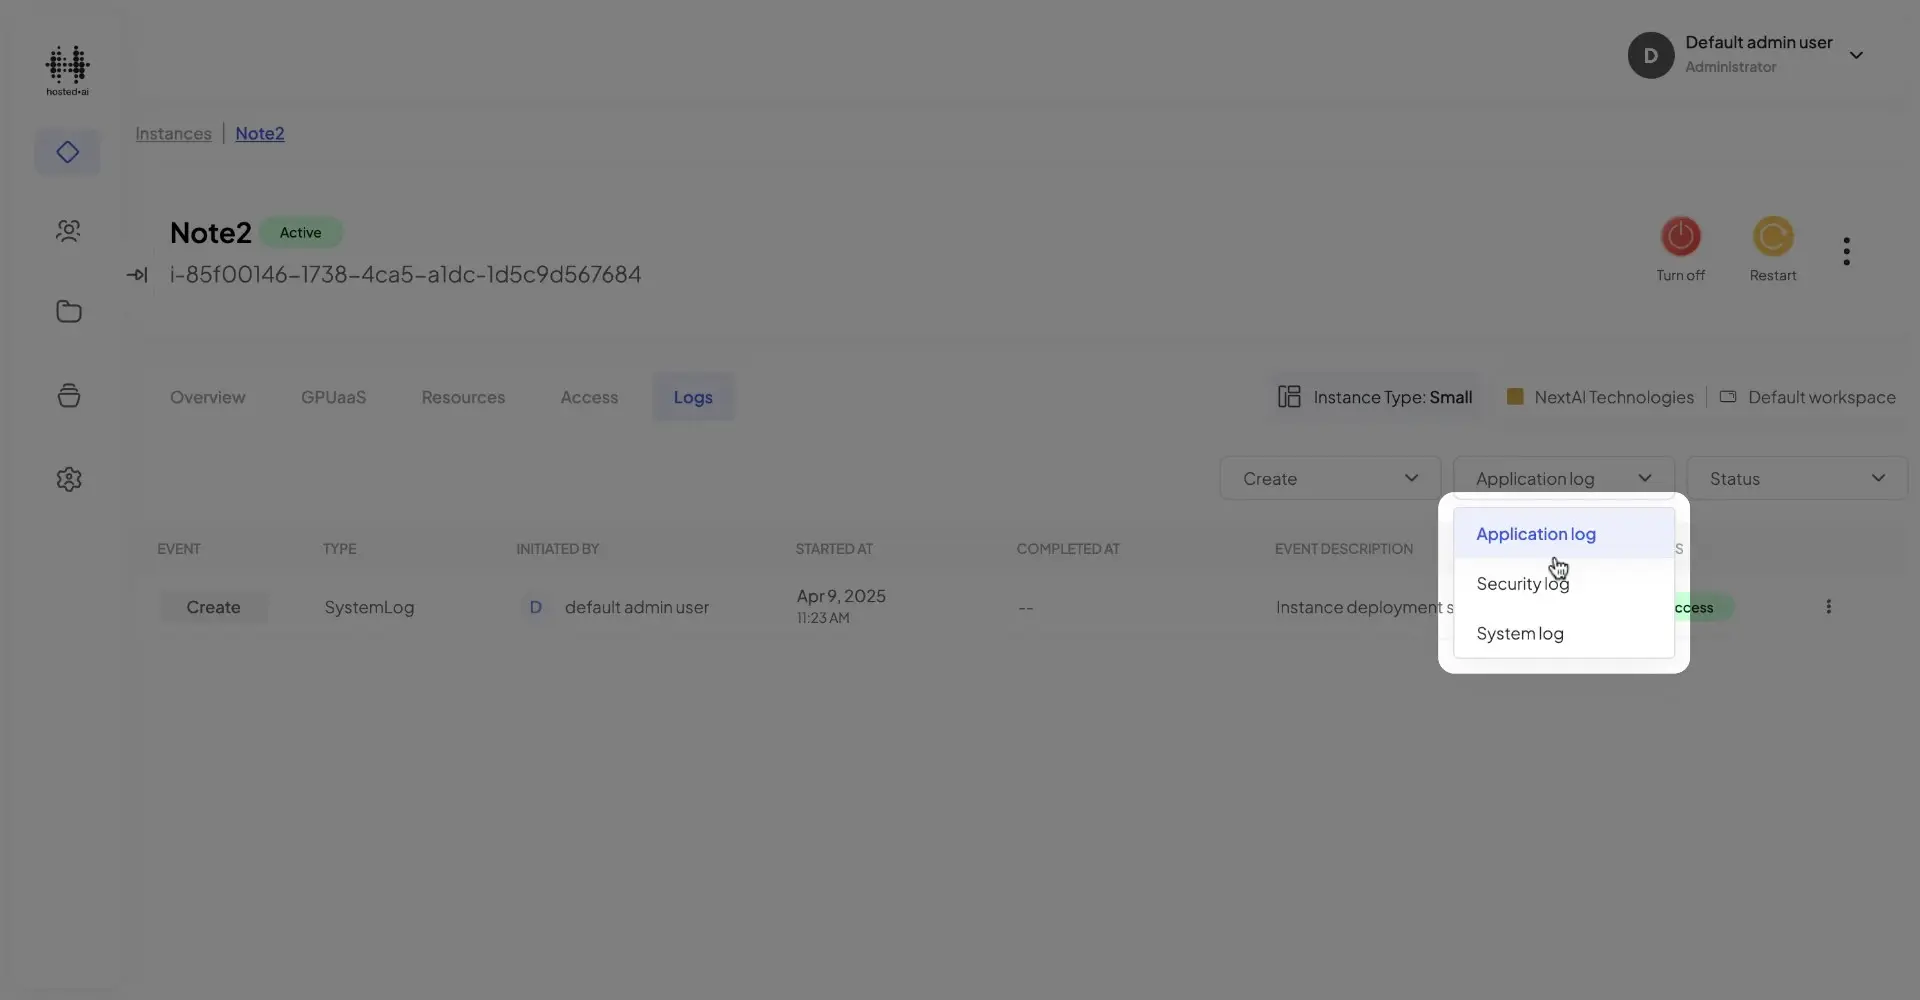Open the folder section in the sidebar
Image resolution: width=1920 pixels, height=1000 pixels.
pyautogui.click(x=68, y=311)
